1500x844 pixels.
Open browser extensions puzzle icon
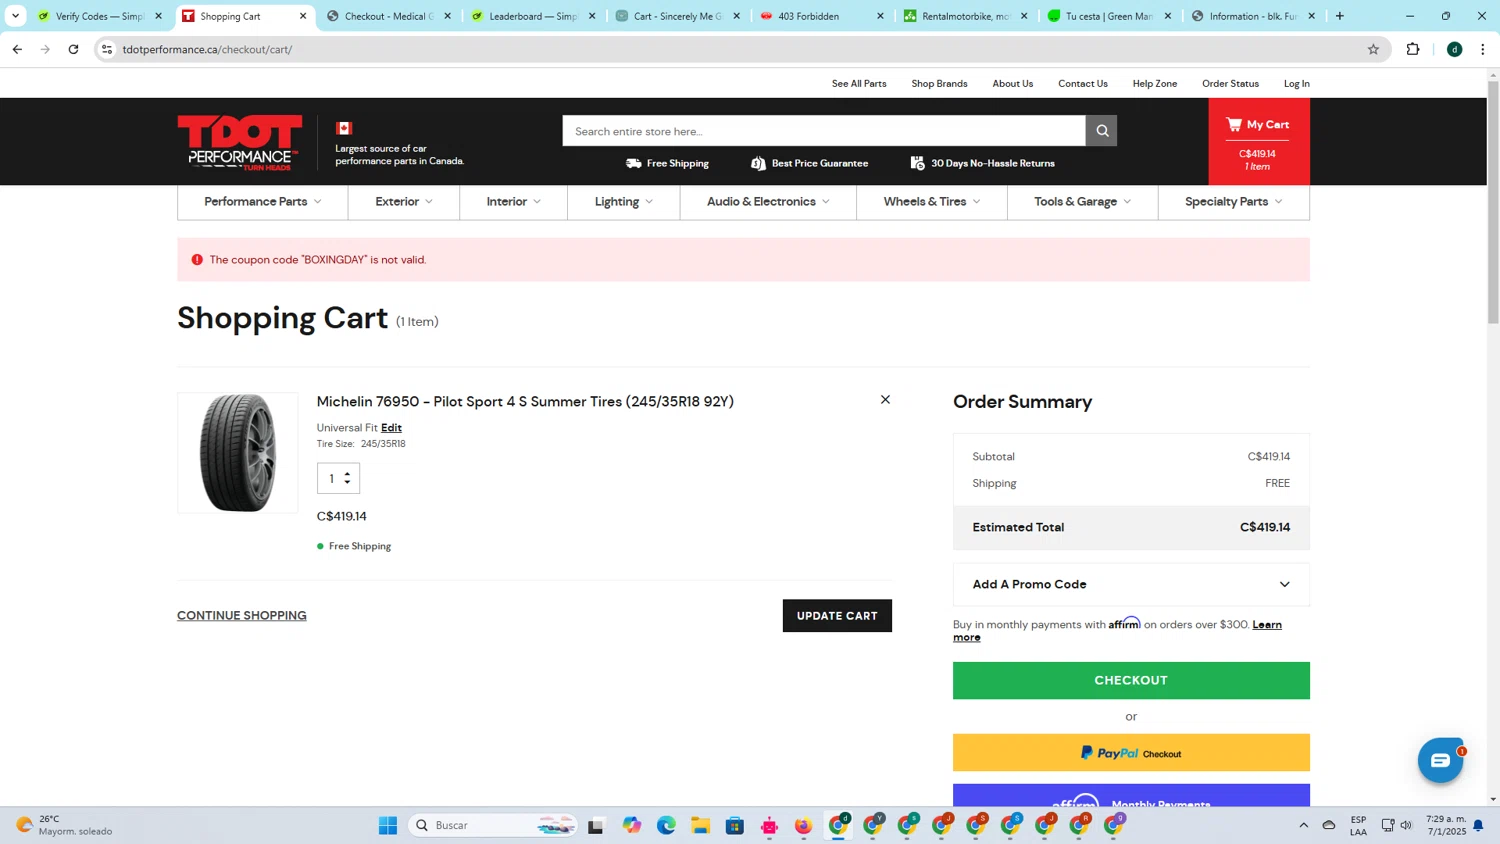click(x=1413, y=49)
